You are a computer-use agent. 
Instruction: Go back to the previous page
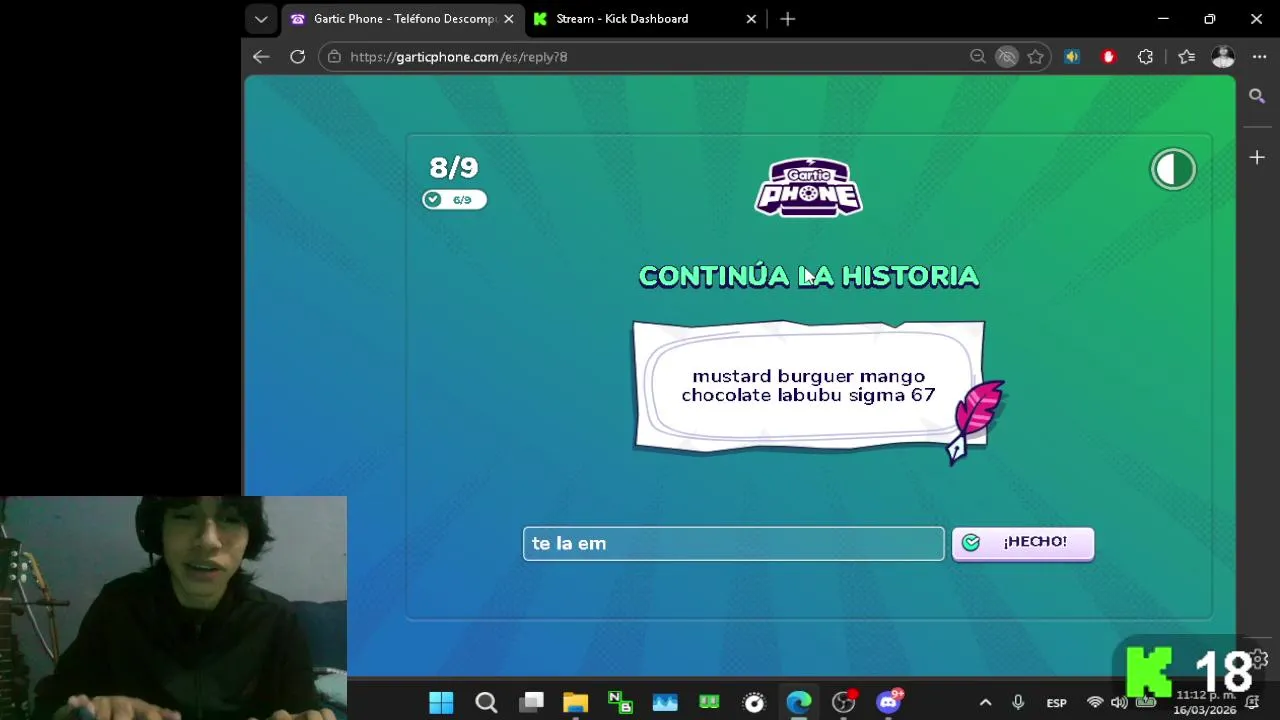261,57
